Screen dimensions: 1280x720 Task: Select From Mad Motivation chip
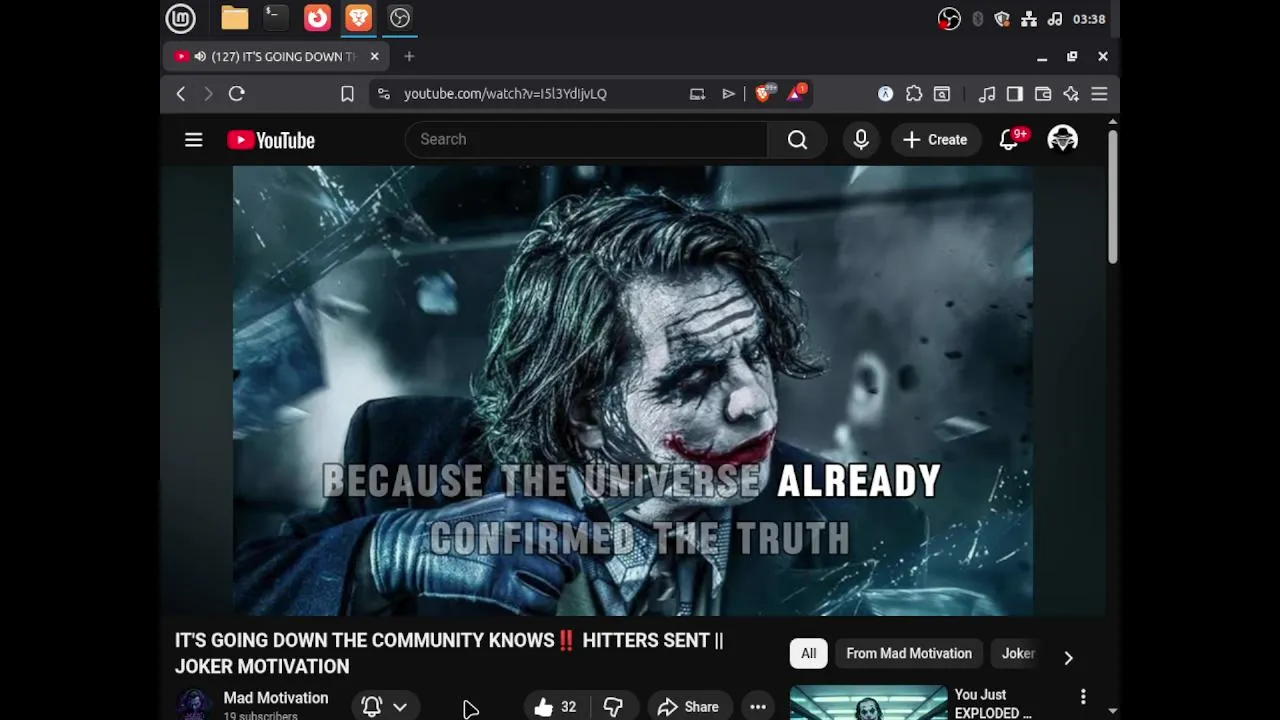coord(909,654)
